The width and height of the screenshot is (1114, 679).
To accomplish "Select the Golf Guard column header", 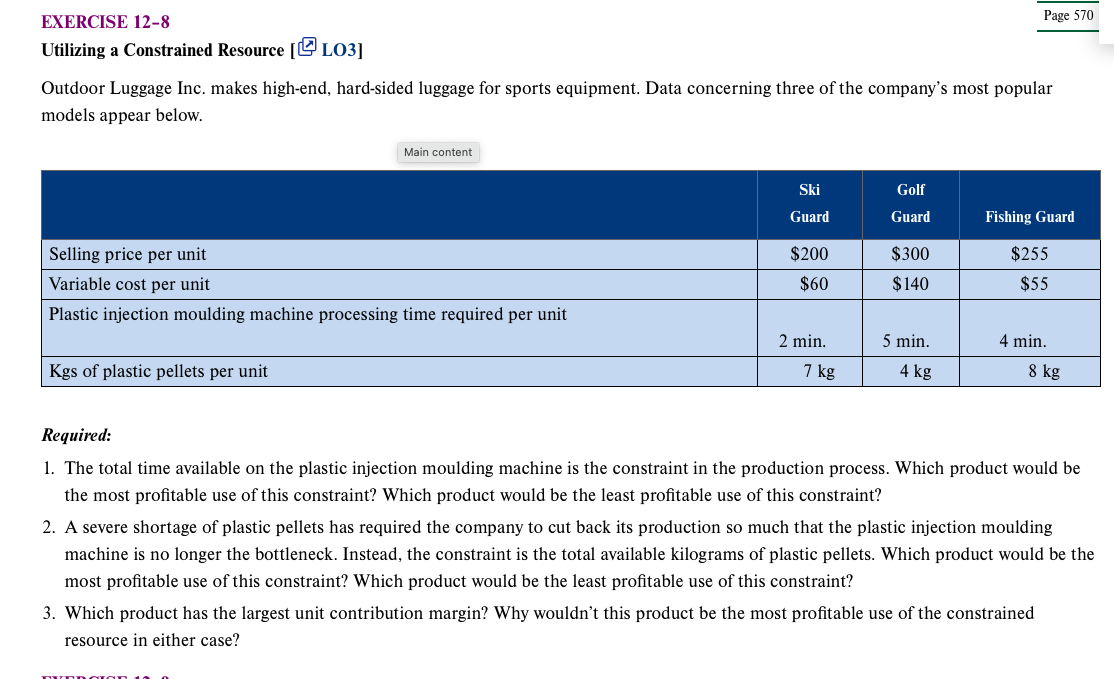I will (909, 204).
